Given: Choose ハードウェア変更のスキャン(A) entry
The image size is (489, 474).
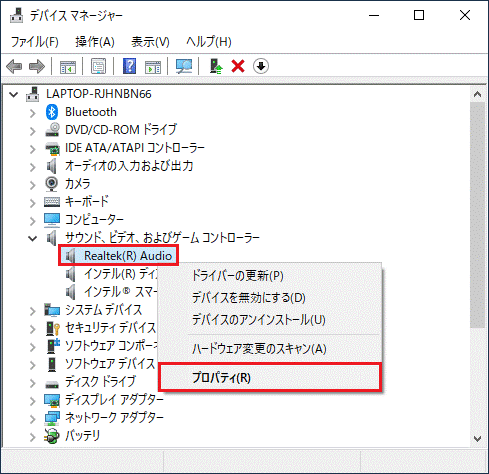Looking at the screenshot, I should pyautogui.click(x=270, y=349).
